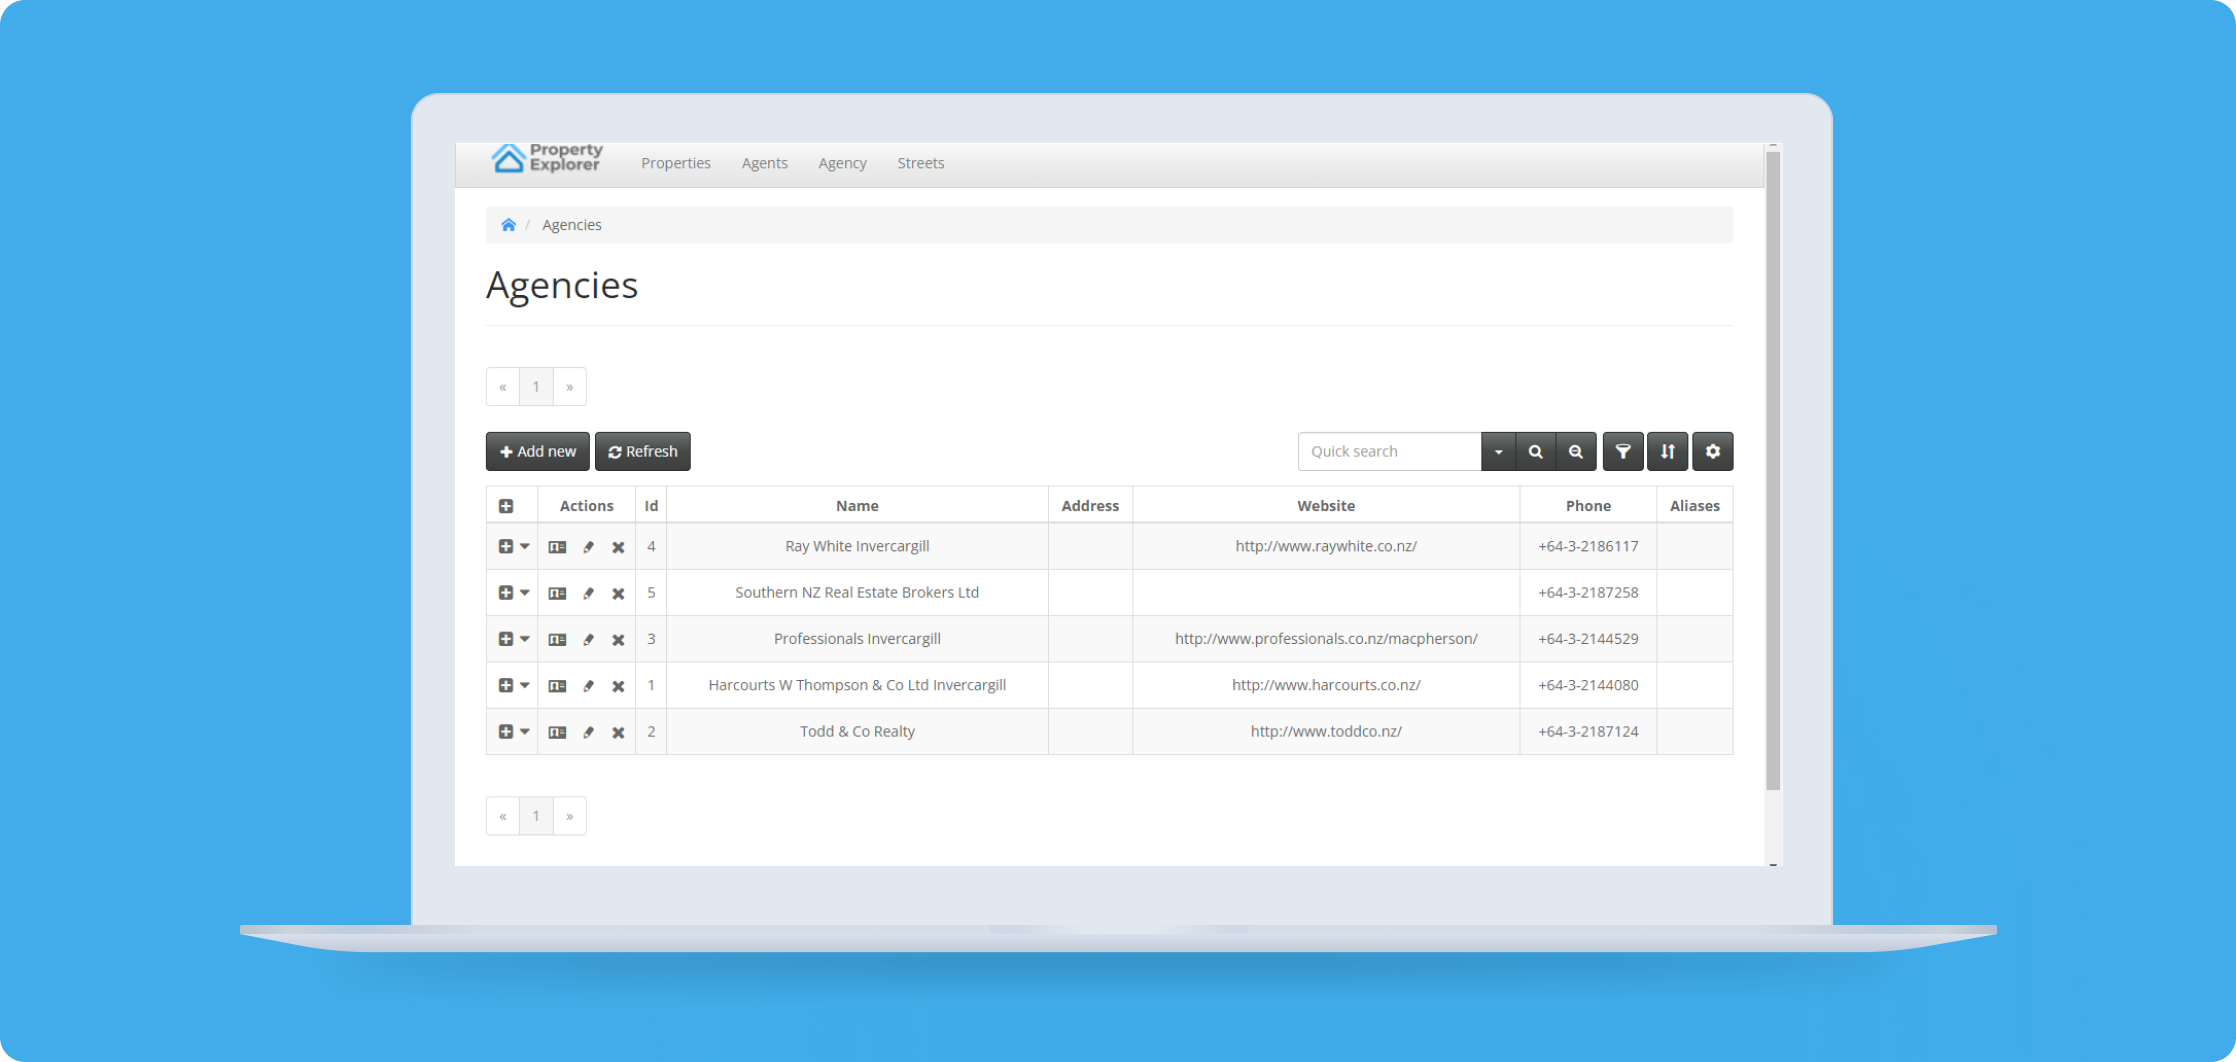The width and height of the screenshot is (2236, 1062).
Task: Go to previous page in top pagination
Action: tap(503, 387)
